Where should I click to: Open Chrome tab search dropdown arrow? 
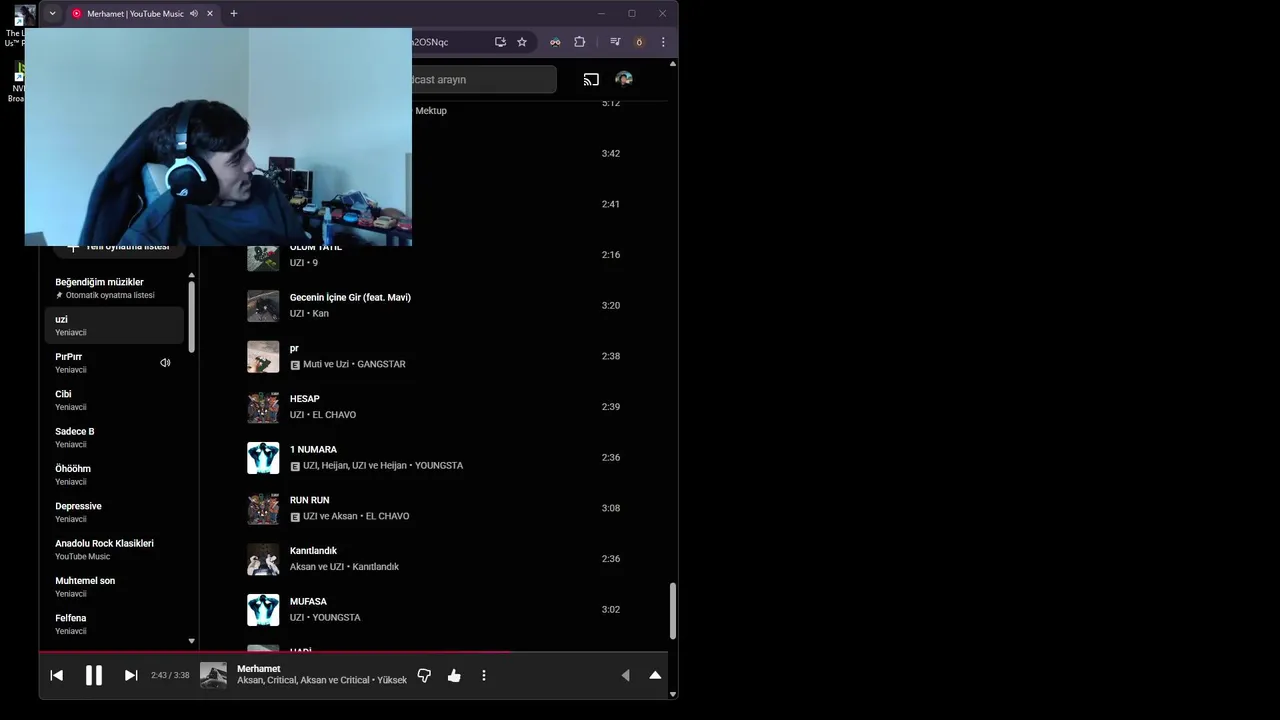pos(52,14)
